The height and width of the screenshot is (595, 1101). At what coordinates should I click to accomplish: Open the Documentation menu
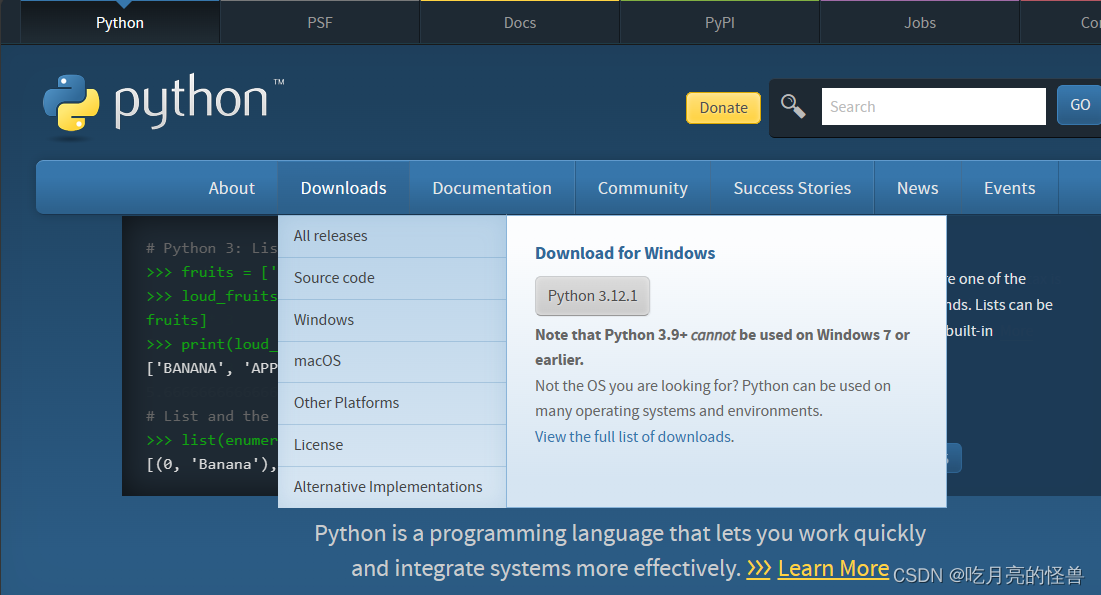(491, 187)
